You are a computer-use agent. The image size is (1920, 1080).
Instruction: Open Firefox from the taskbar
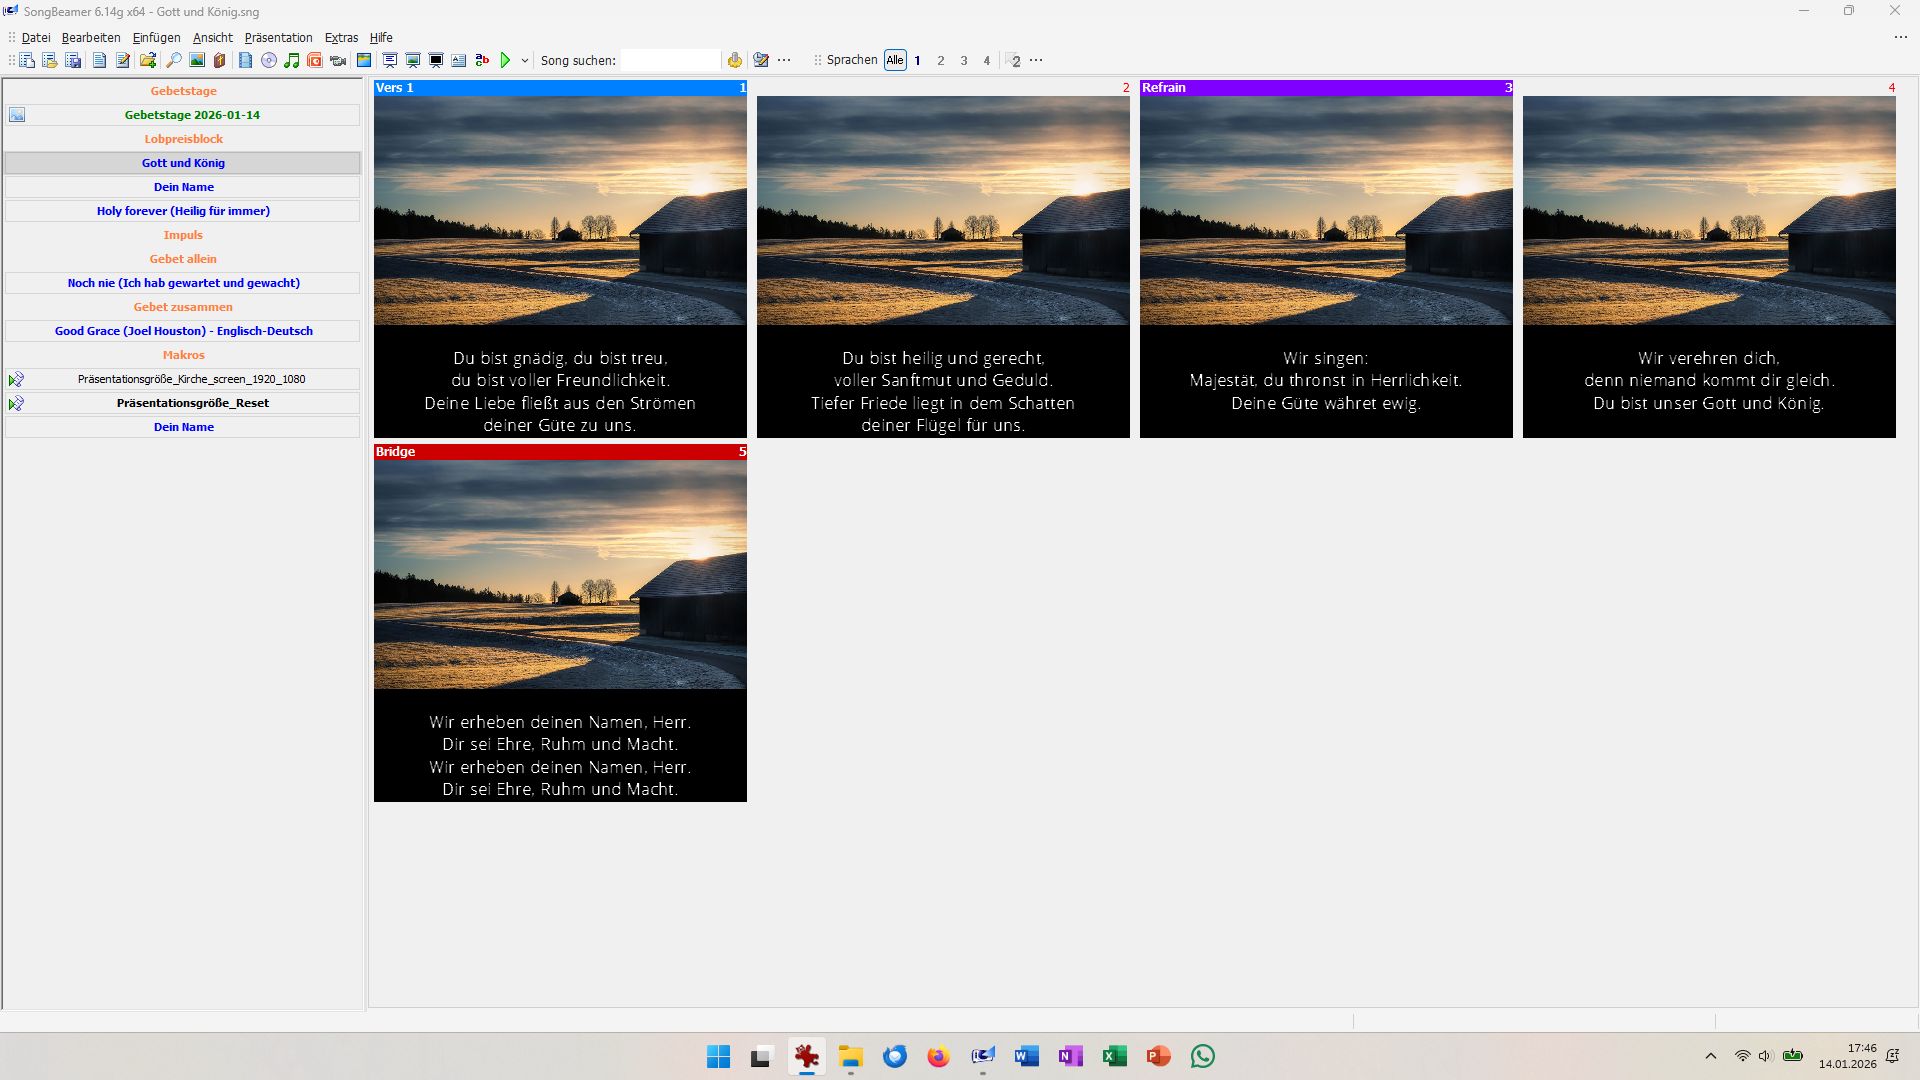click(938, 1056)
